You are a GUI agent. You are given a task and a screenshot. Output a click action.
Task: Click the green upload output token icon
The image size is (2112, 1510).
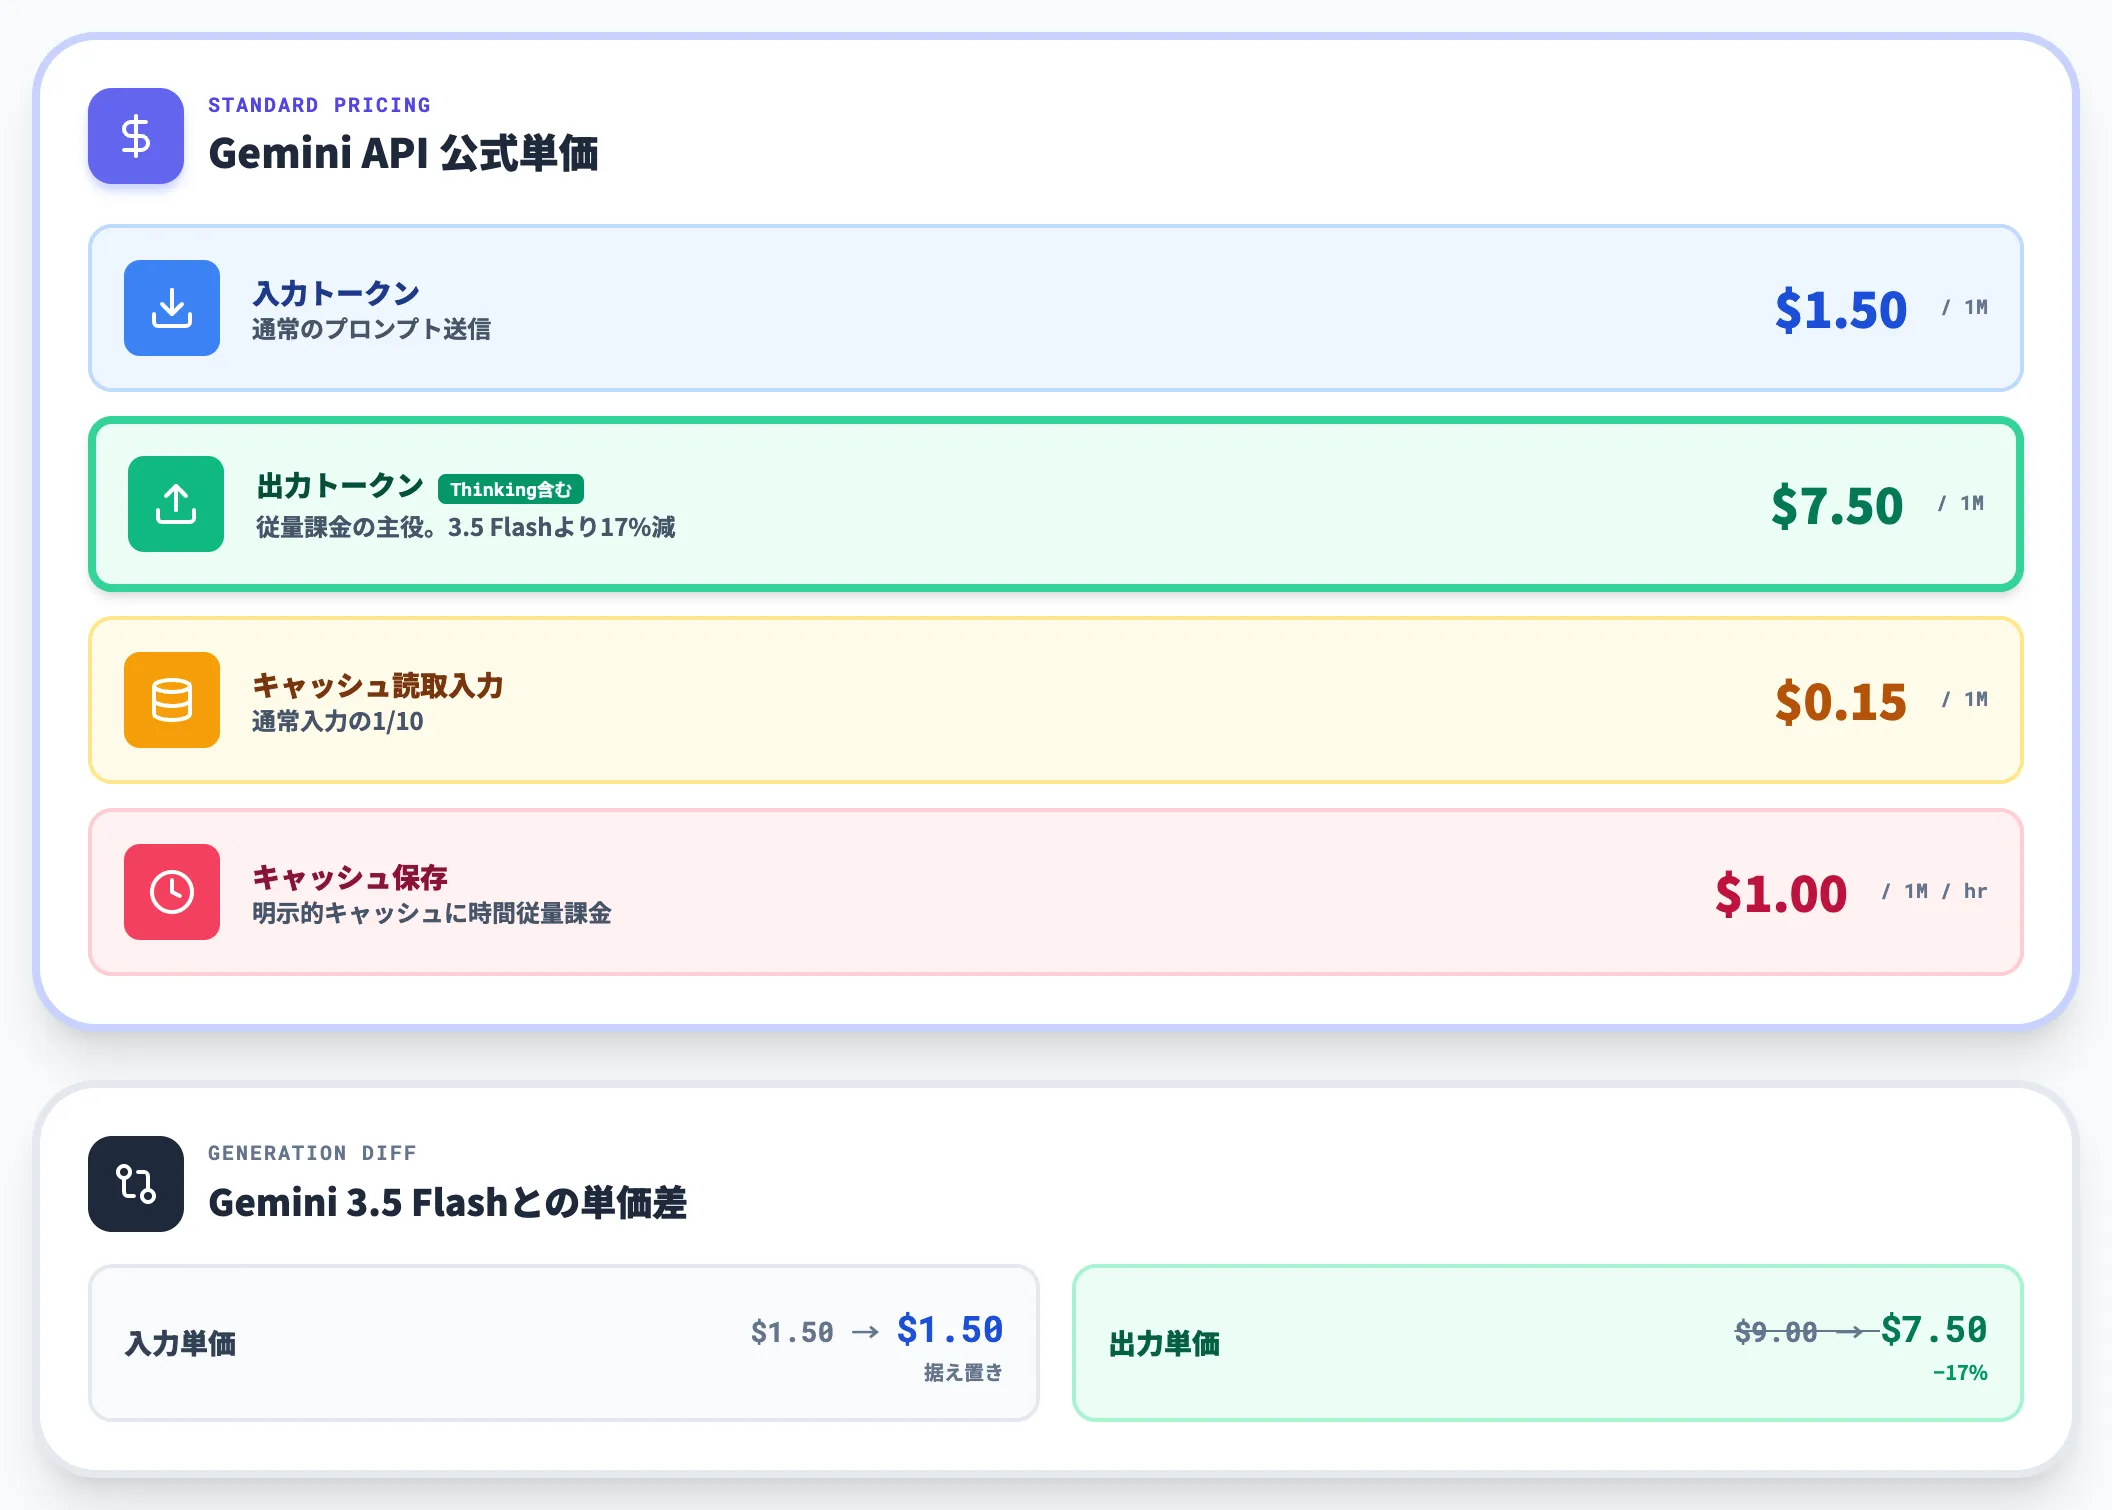tap(176, 504)
